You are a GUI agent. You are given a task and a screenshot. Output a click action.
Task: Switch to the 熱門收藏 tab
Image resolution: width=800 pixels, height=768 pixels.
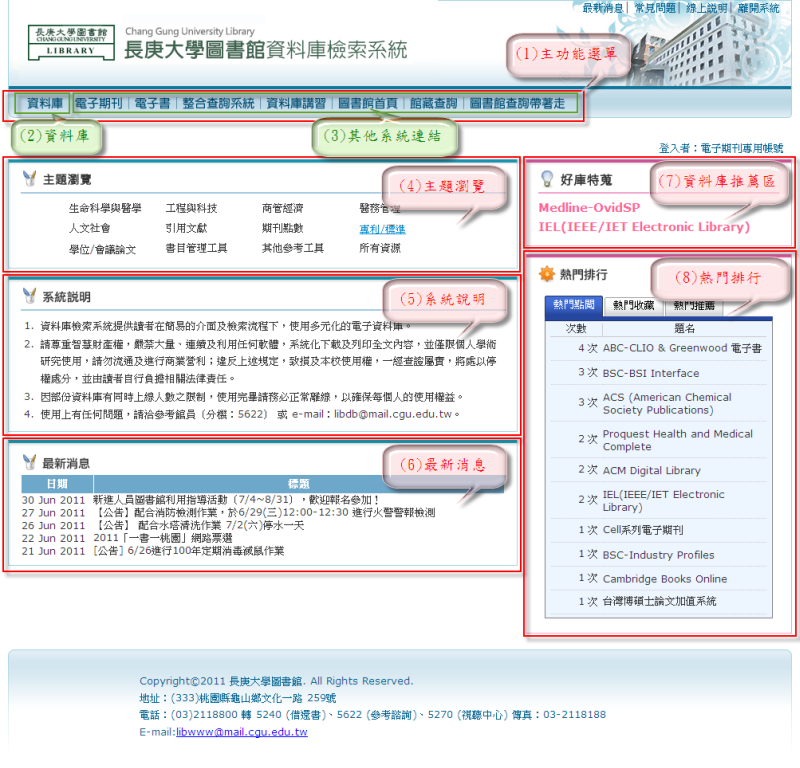point(634,306)
